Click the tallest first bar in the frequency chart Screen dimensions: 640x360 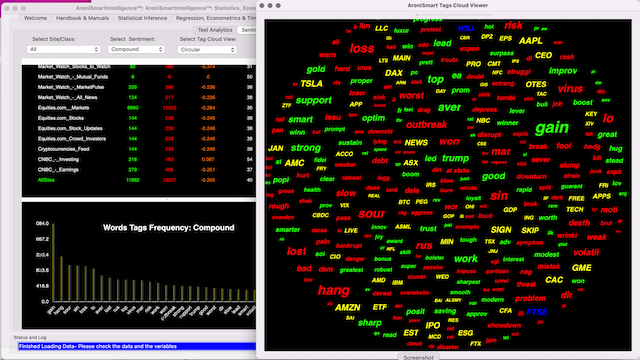[53, 262]
